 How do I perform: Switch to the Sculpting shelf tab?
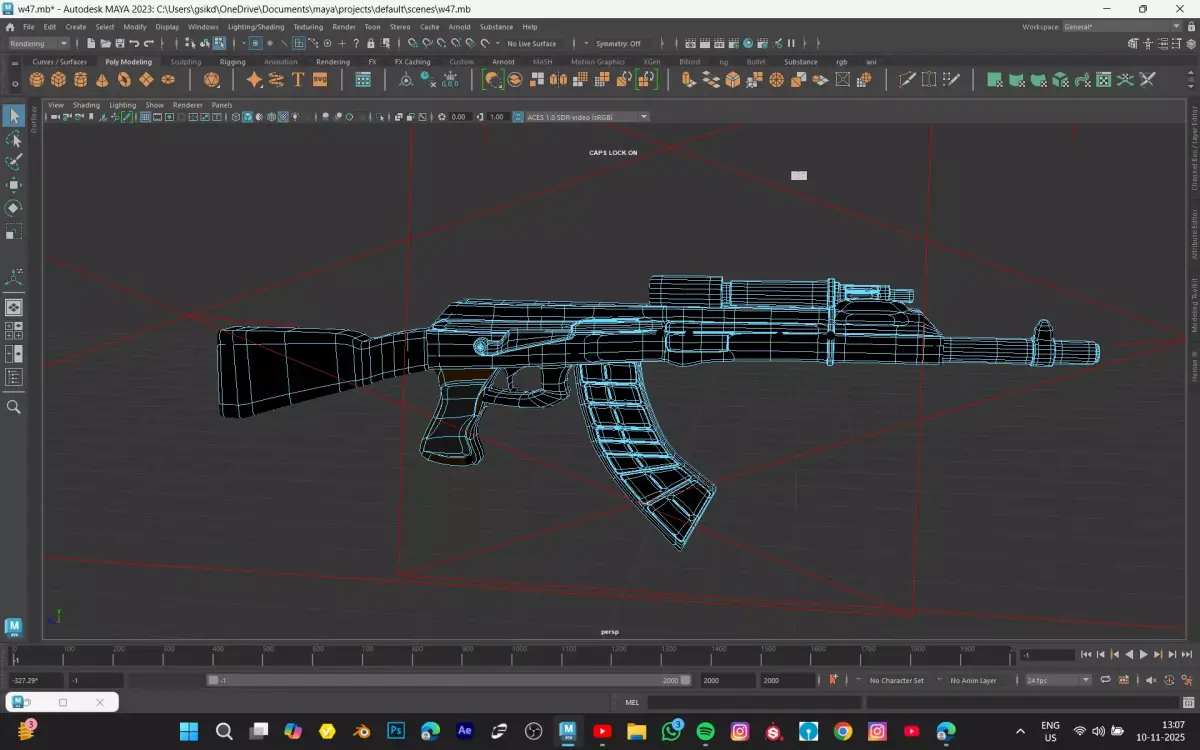coord(186,62)
